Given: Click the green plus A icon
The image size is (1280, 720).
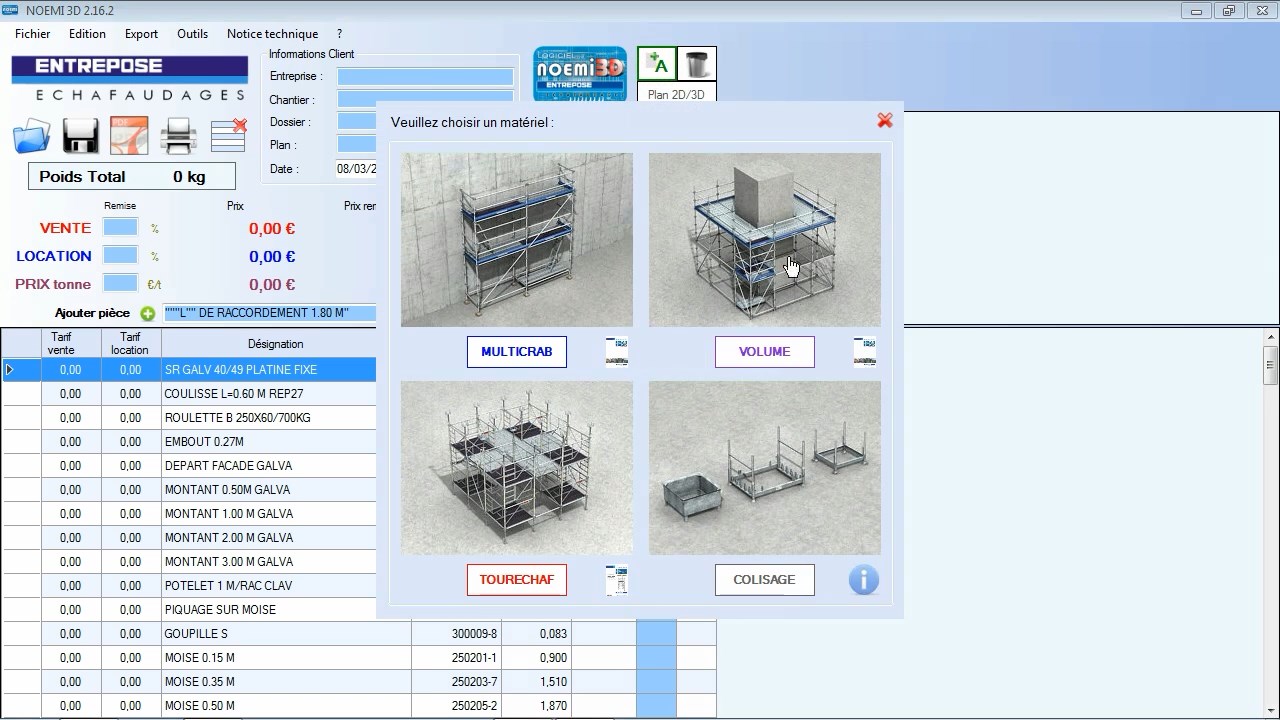Looking at the screenshot, I should pos(657,65).
